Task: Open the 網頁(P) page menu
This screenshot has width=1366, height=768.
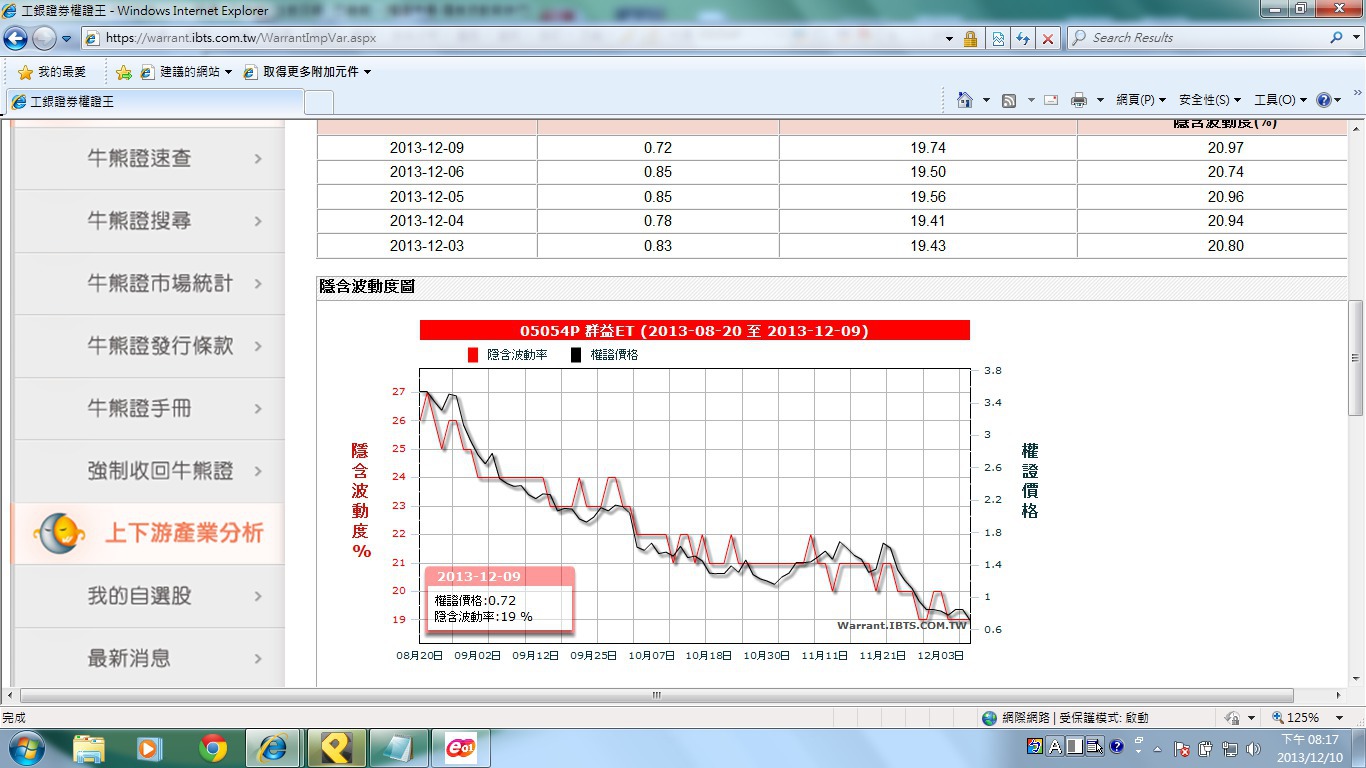Action: [1140, 100]
